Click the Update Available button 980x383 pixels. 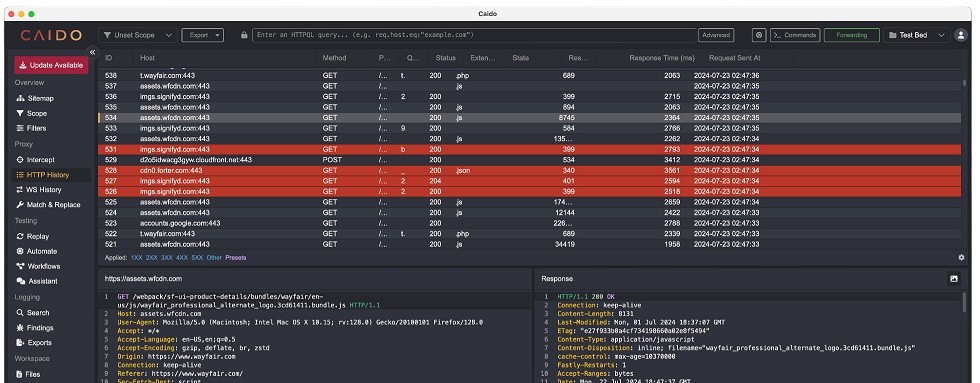pos(51,65)
